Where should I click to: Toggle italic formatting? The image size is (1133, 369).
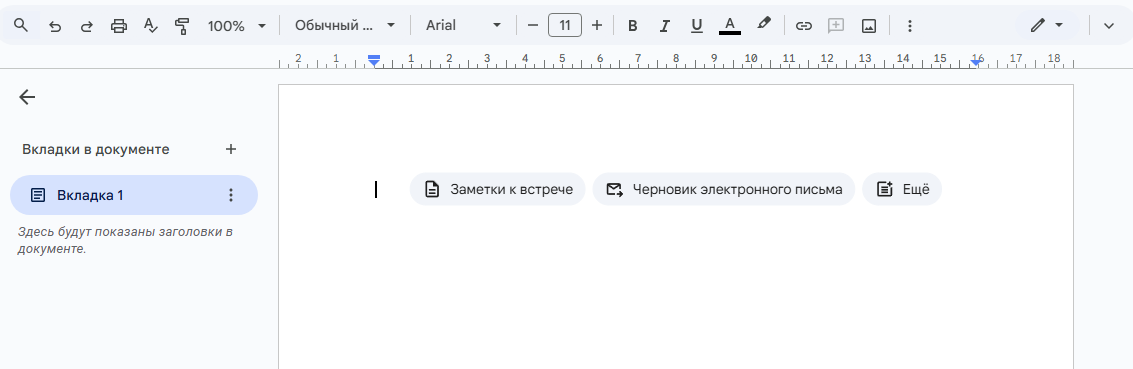pyautogui.click(x=664, y=26)
